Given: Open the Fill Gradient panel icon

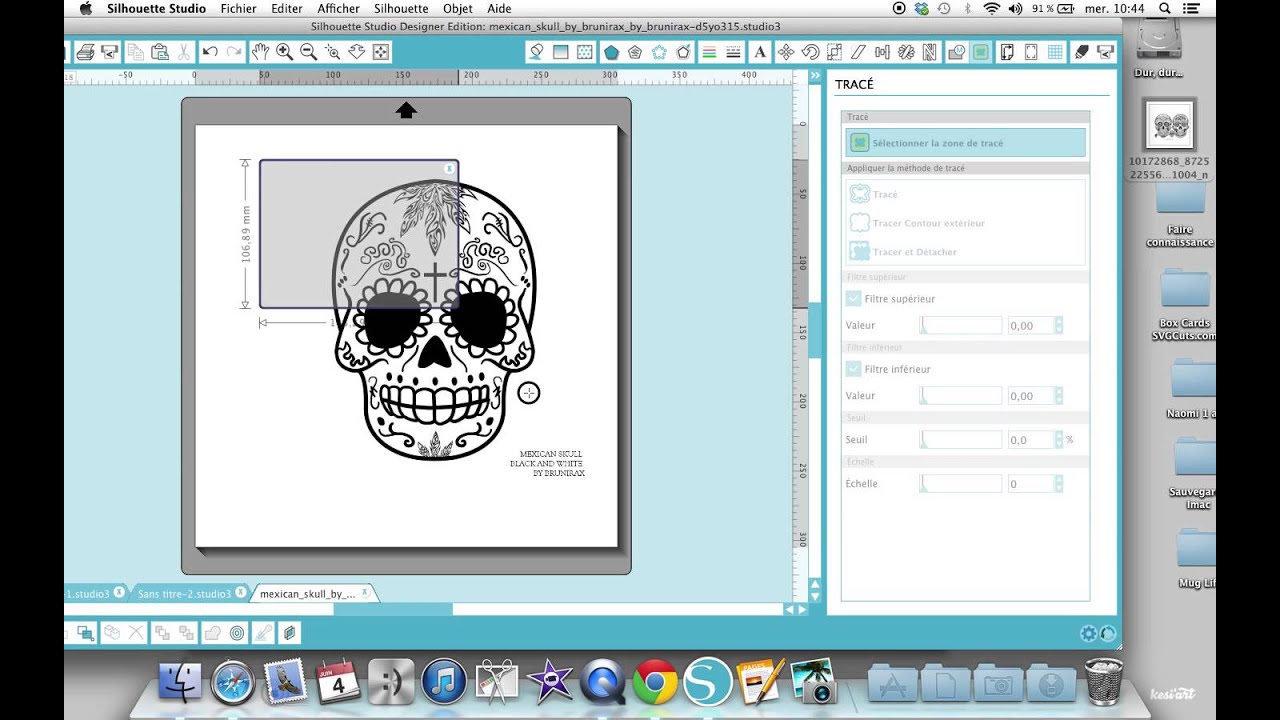Looking at the screenshot, I should click(561, 52).
